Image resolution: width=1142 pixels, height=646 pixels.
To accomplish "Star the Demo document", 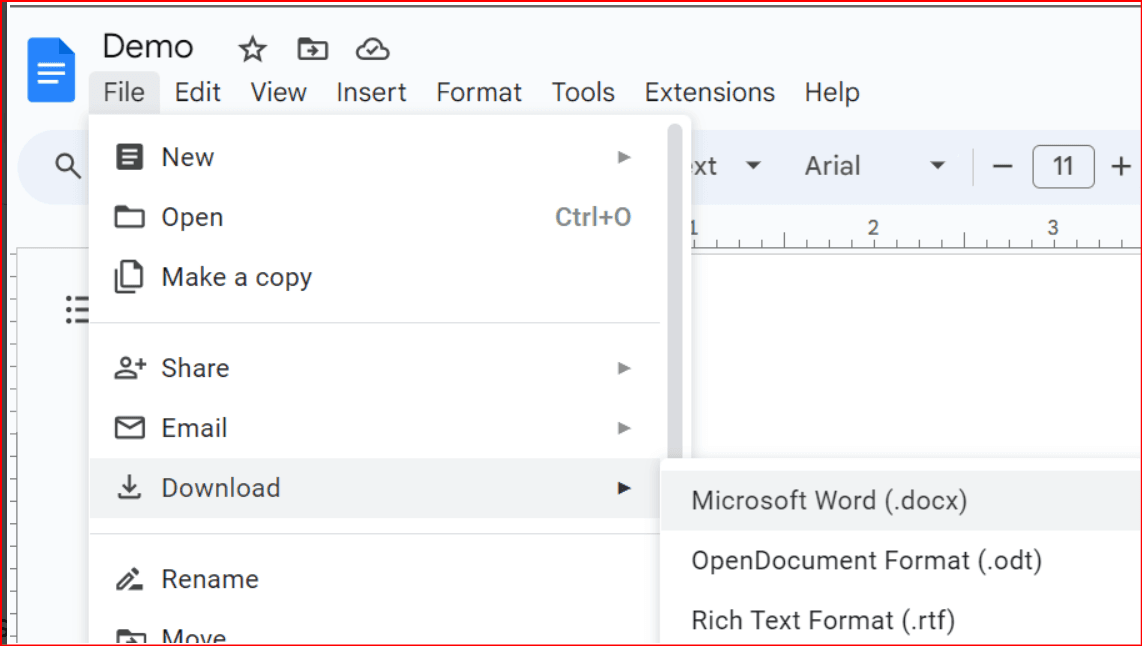I will (x=252, y=49).
